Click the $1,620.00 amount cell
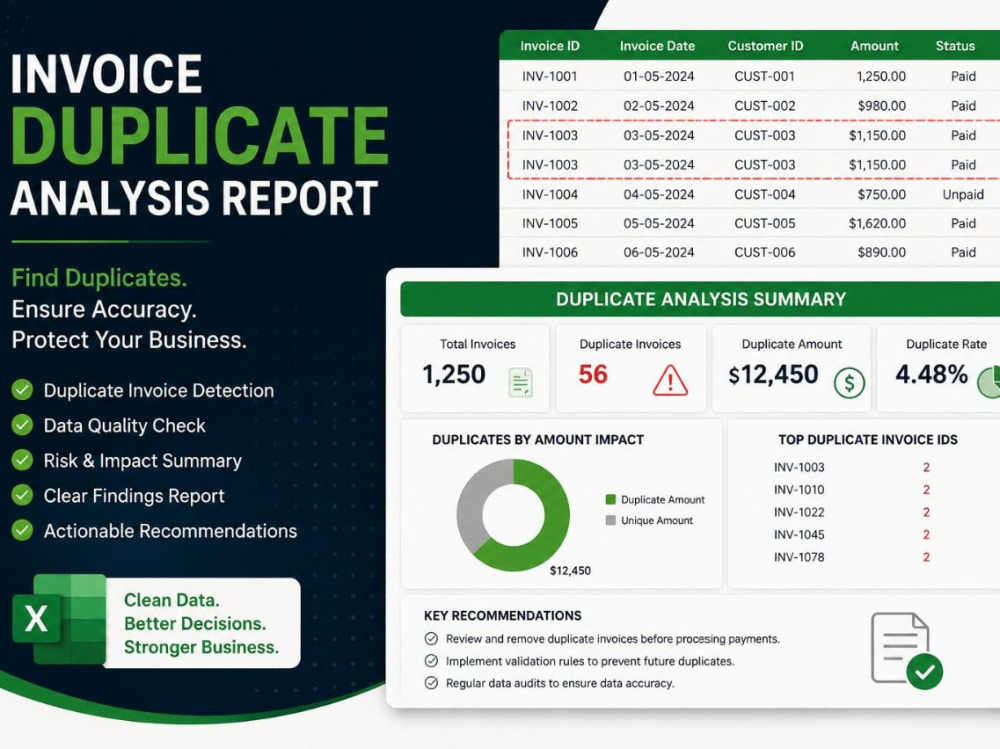Viewport: 1000px width, 749px height. (x=877, y=223)
